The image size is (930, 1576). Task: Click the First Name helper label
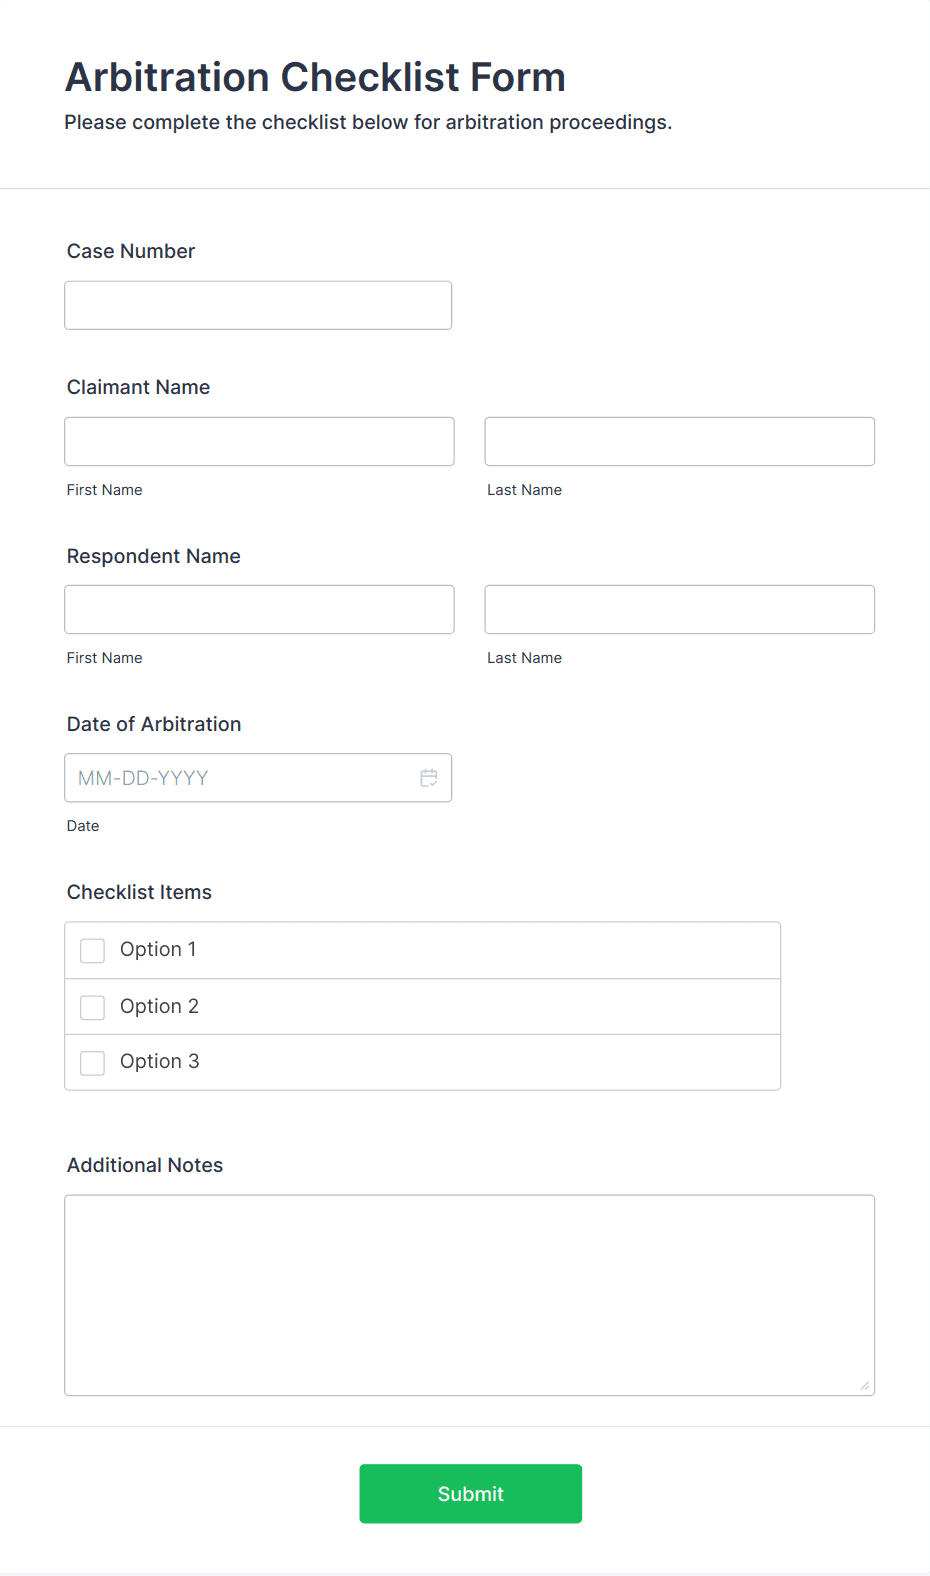click(x=104, y=489)
